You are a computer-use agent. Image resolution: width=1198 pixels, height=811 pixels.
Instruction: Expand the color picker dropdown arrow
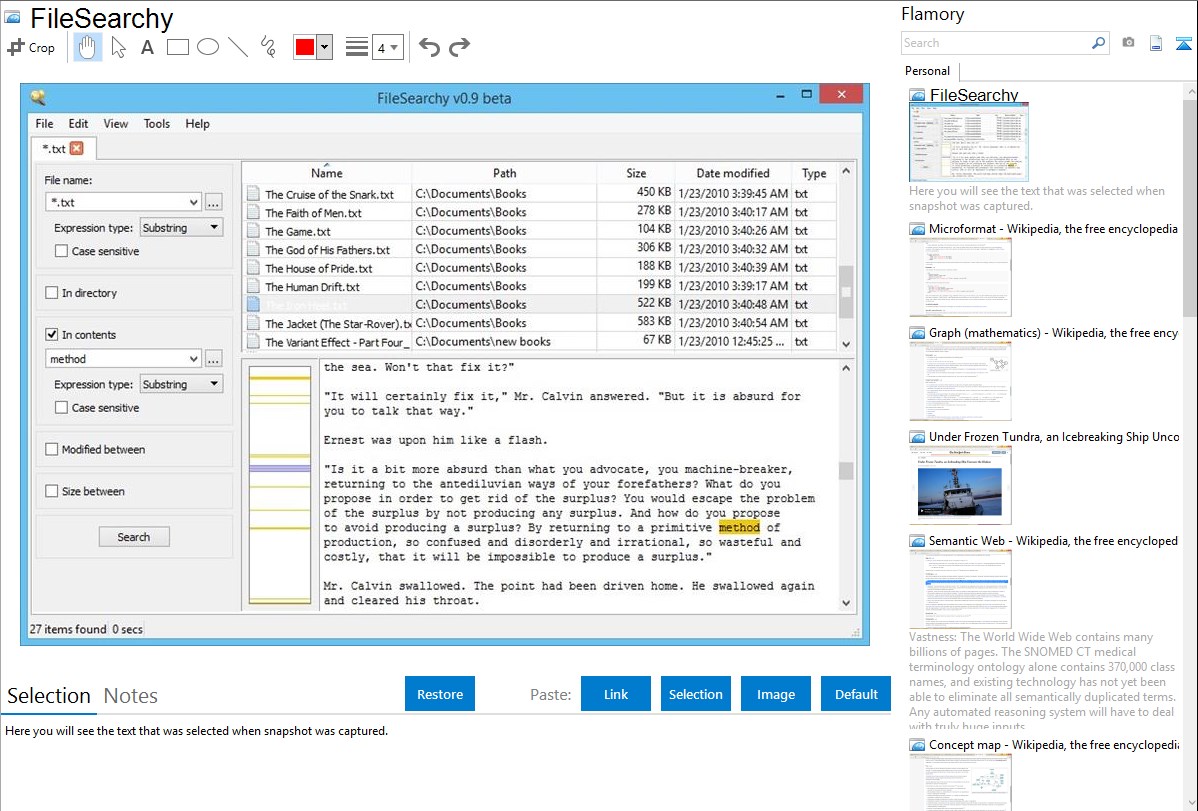coord(324,47)
